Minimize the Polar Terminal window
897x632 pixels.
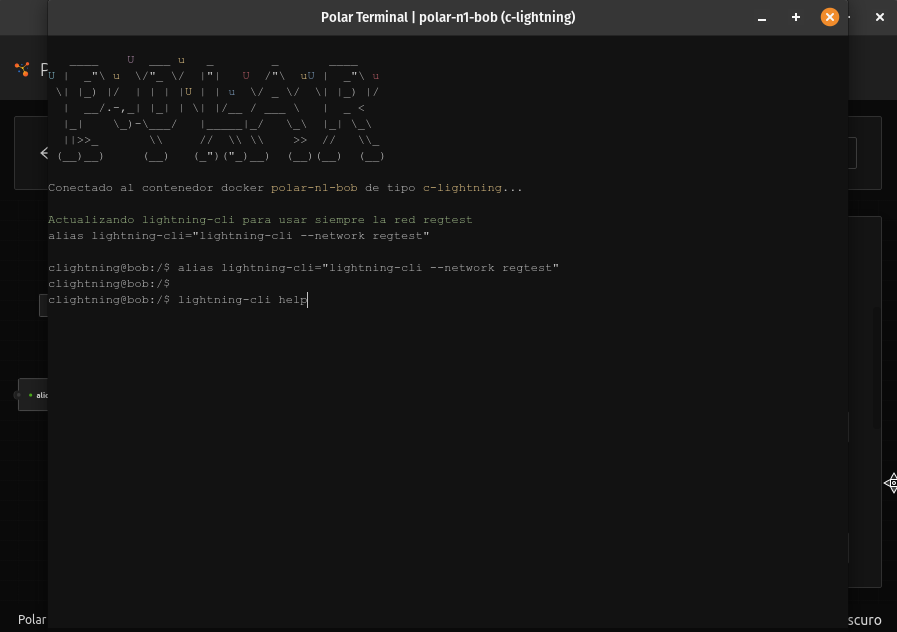[x=762, y=17]
